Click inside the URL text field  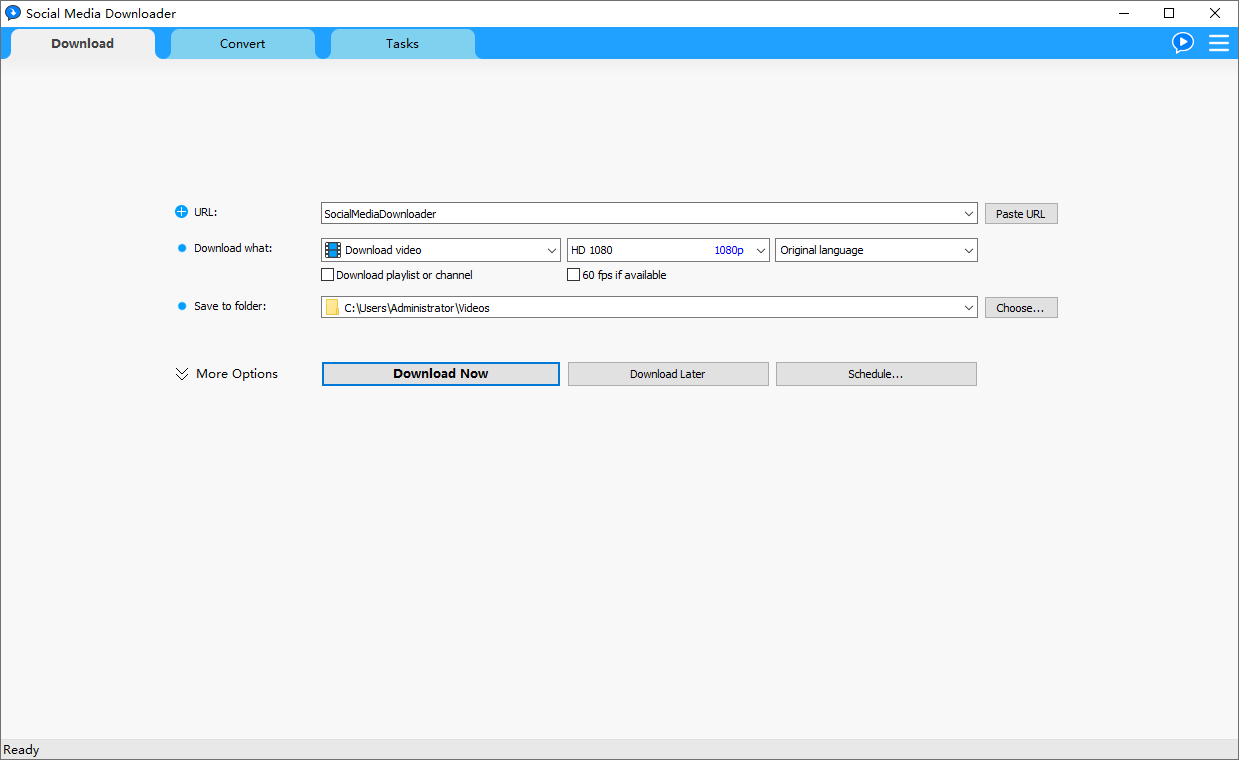click(640, 214)
